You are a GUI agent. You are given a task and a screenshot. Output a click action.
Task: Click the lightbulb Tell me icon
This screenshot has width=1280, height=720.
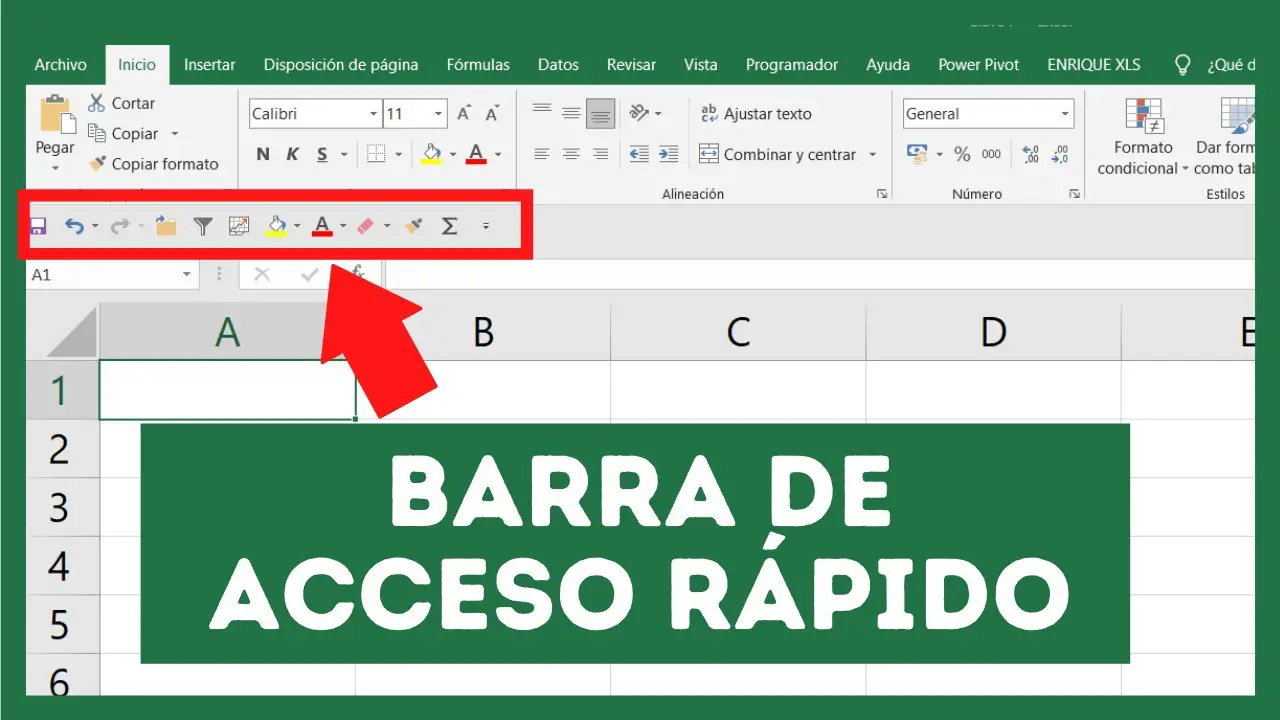pyautogui.click(x=1182, y=65)
